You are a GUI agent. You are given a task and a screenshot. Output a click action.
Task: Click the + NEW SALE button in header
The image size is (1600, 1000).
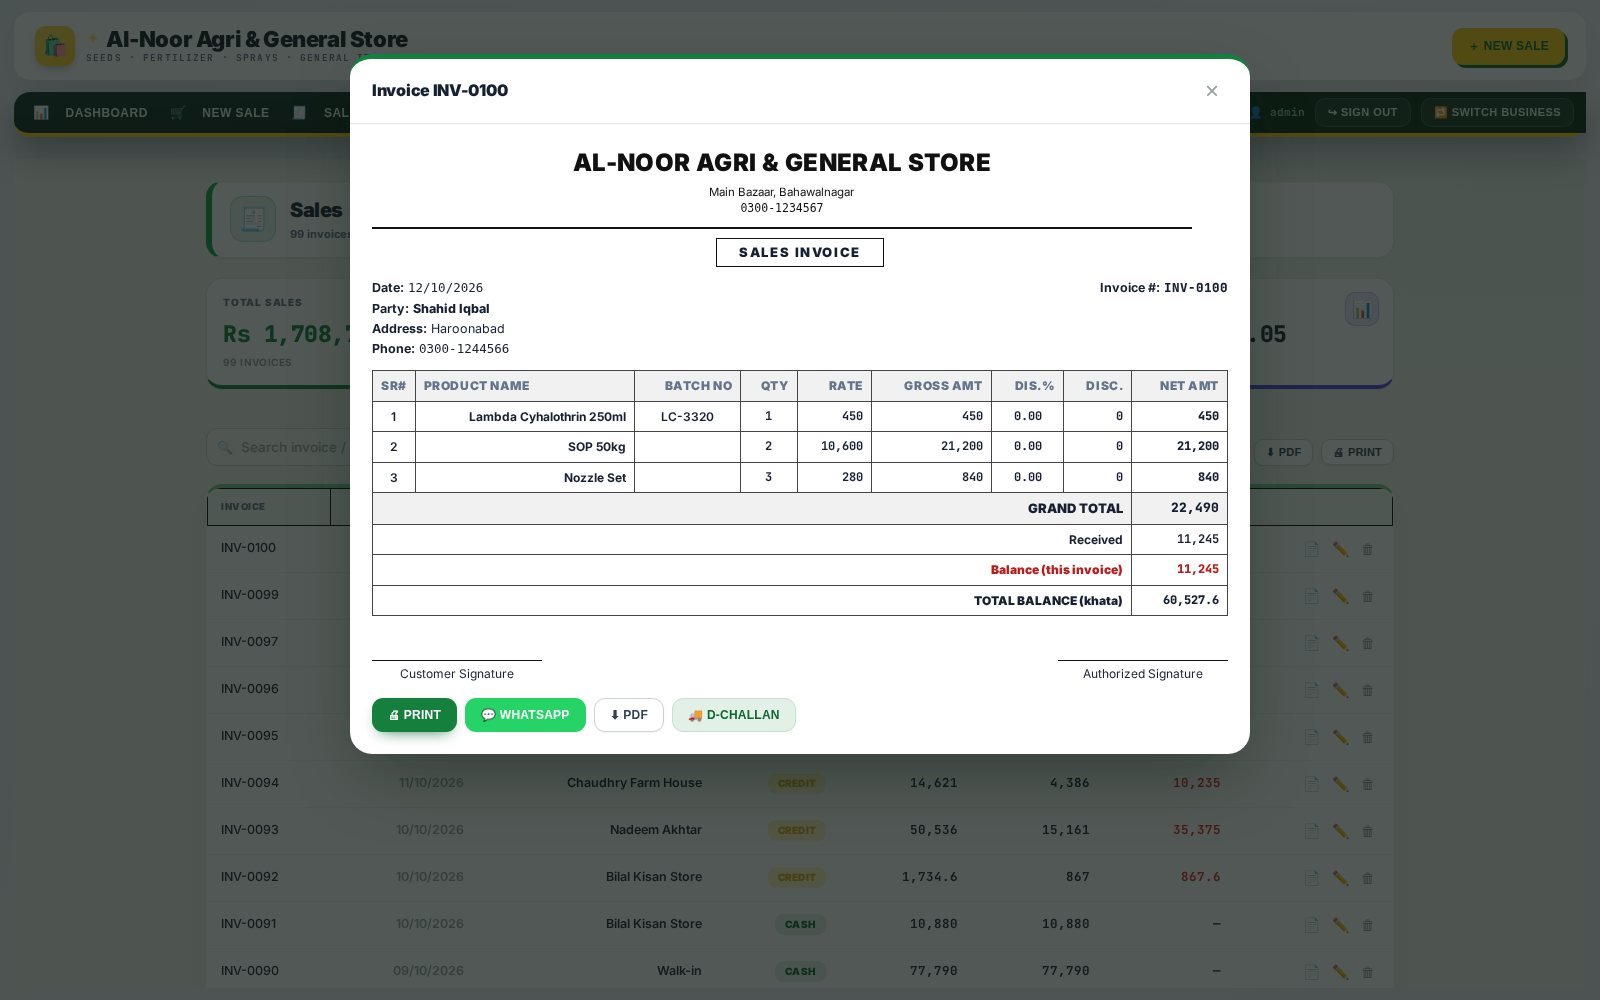[1509, 46]
